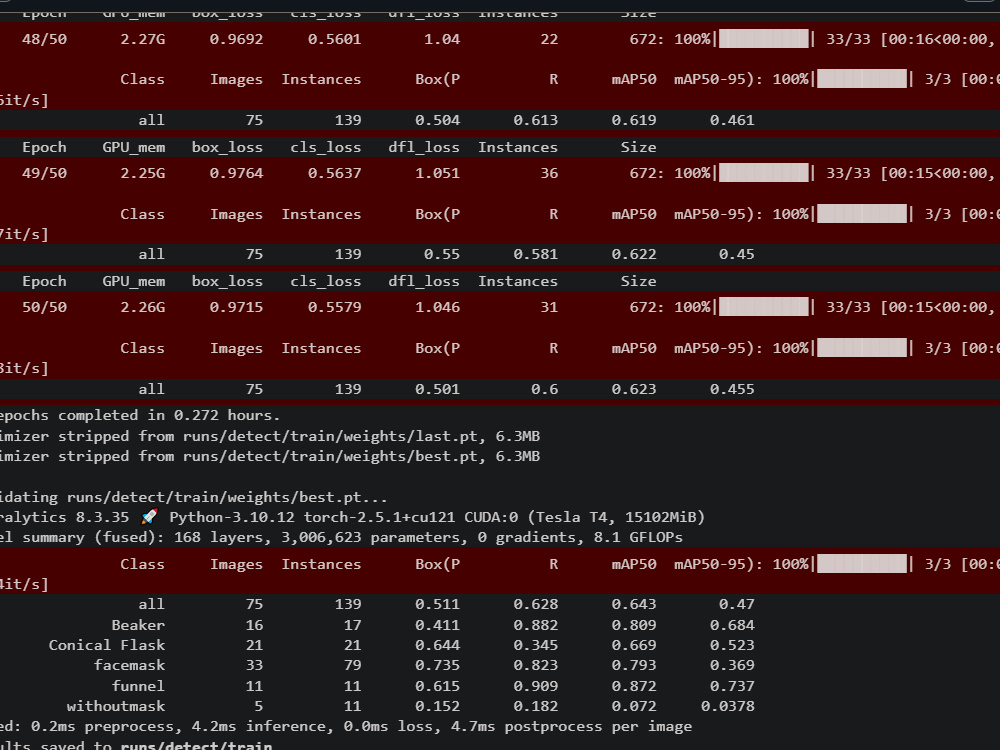
Task: Select box_loss value '0.9764'
Action: 236,173
